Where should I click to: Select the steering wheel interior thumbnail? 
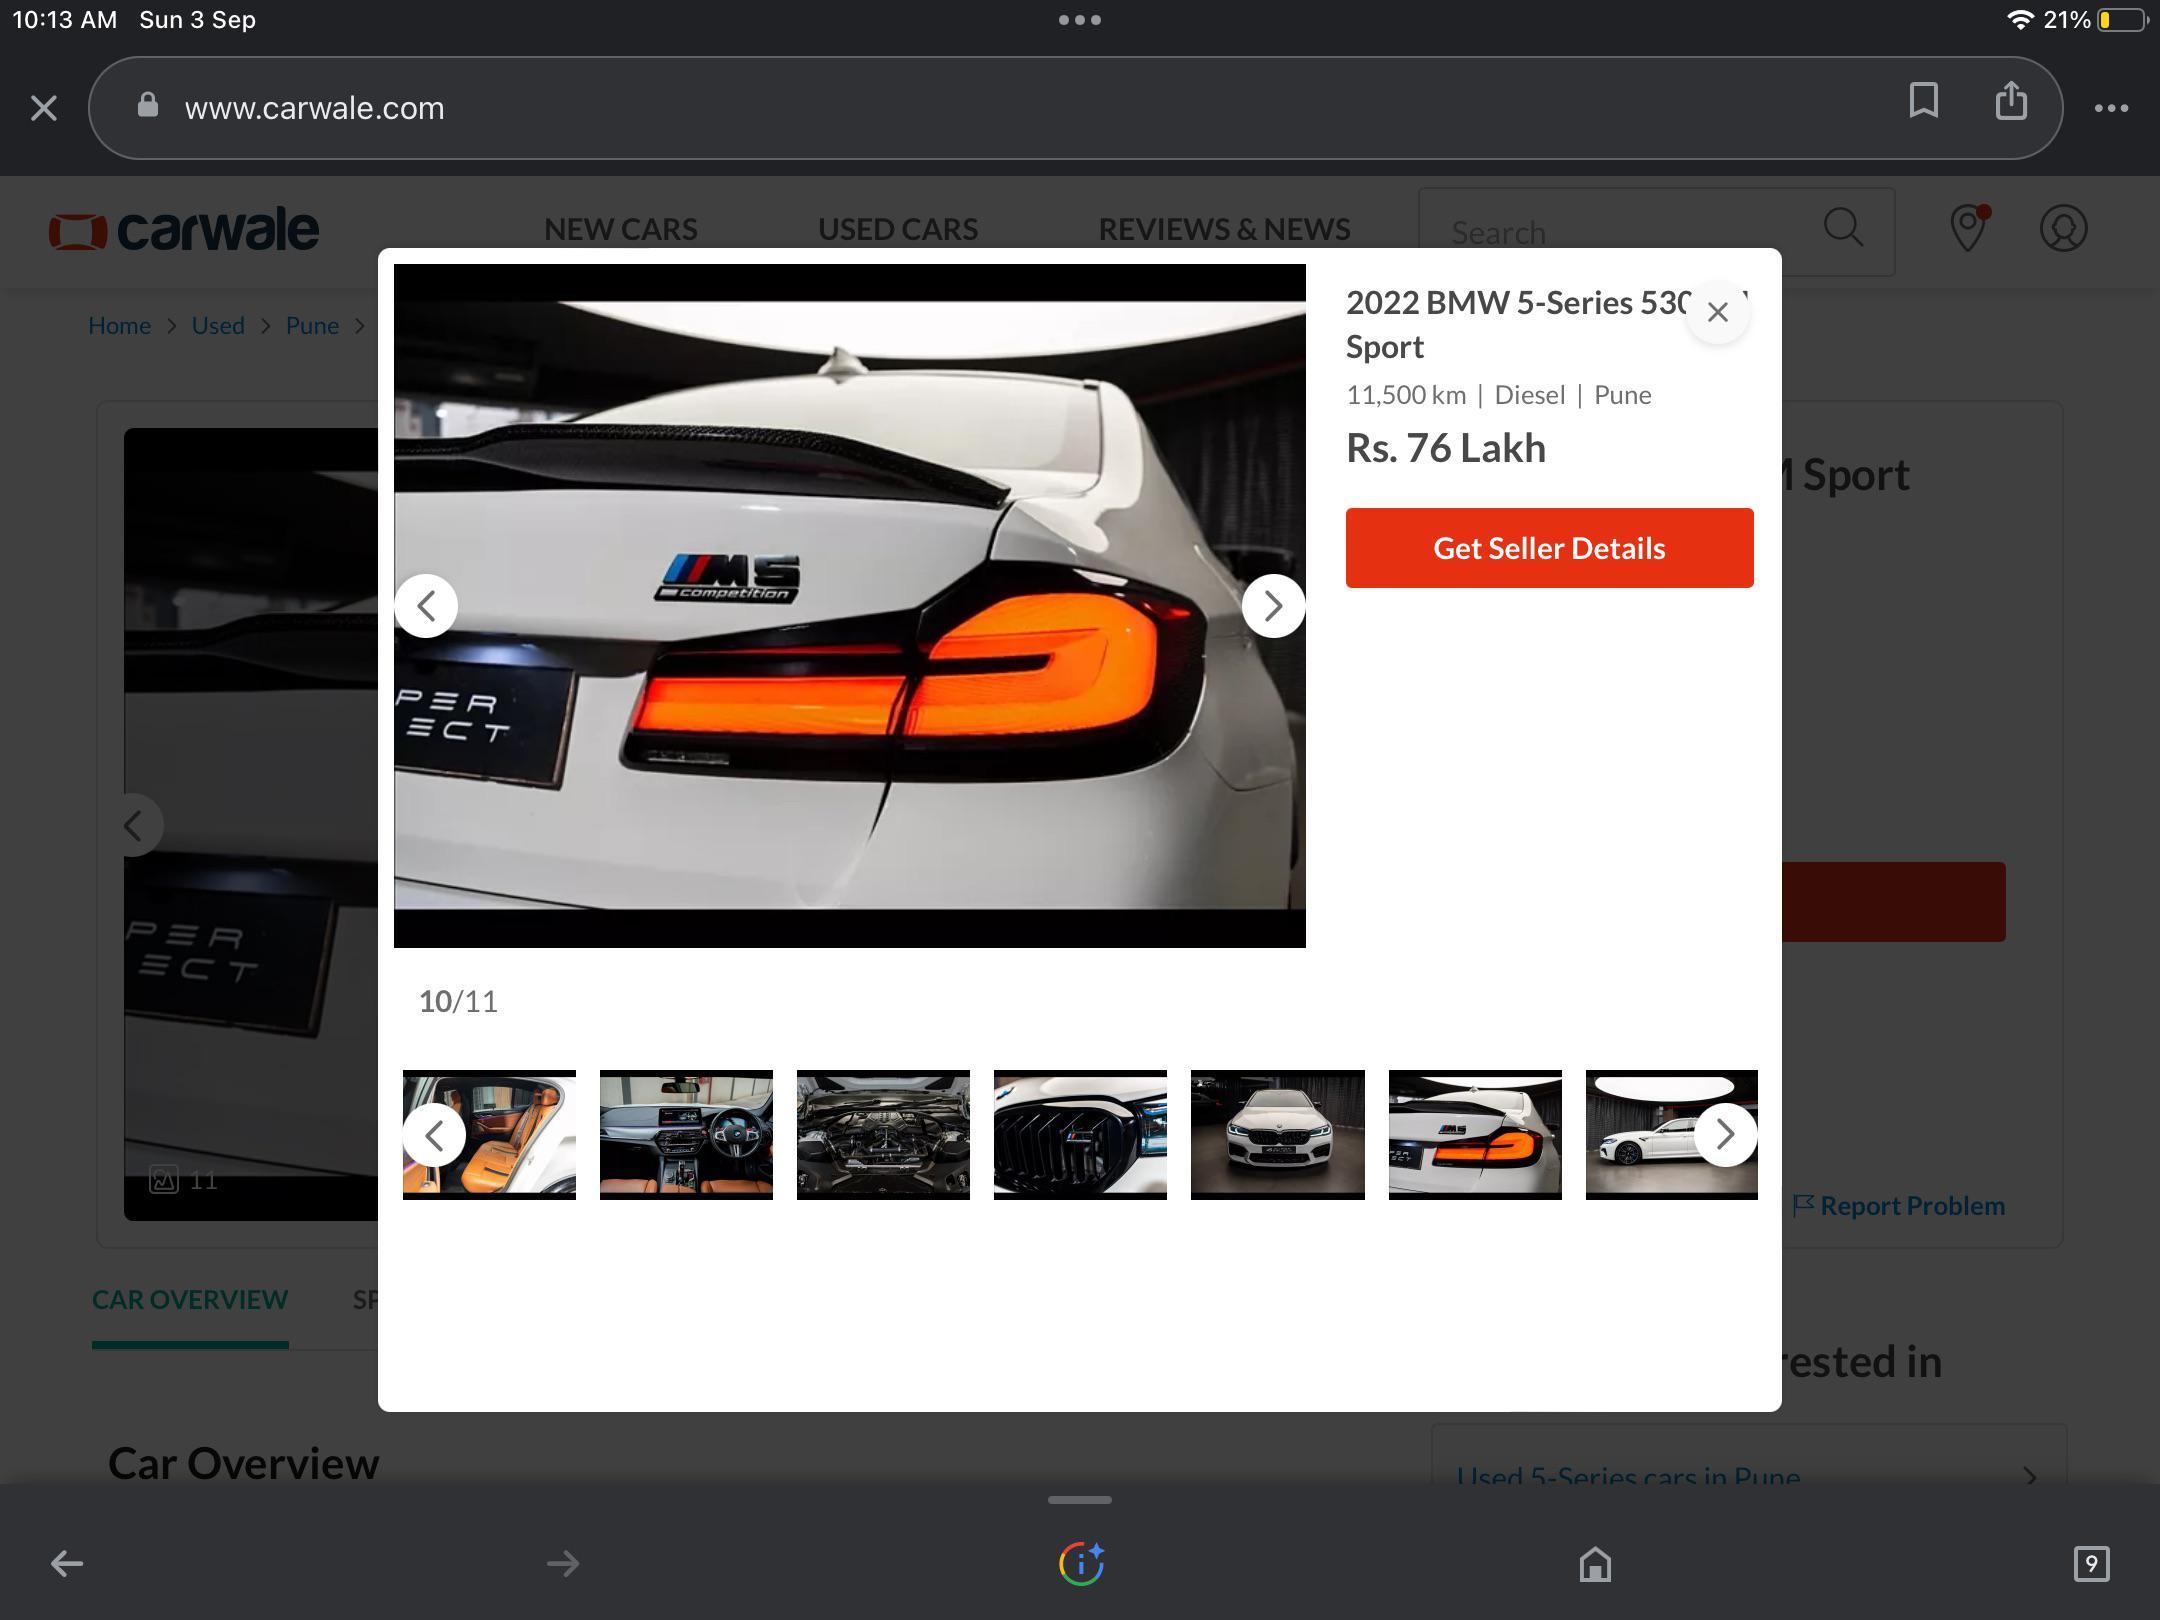click(686, 1134)
